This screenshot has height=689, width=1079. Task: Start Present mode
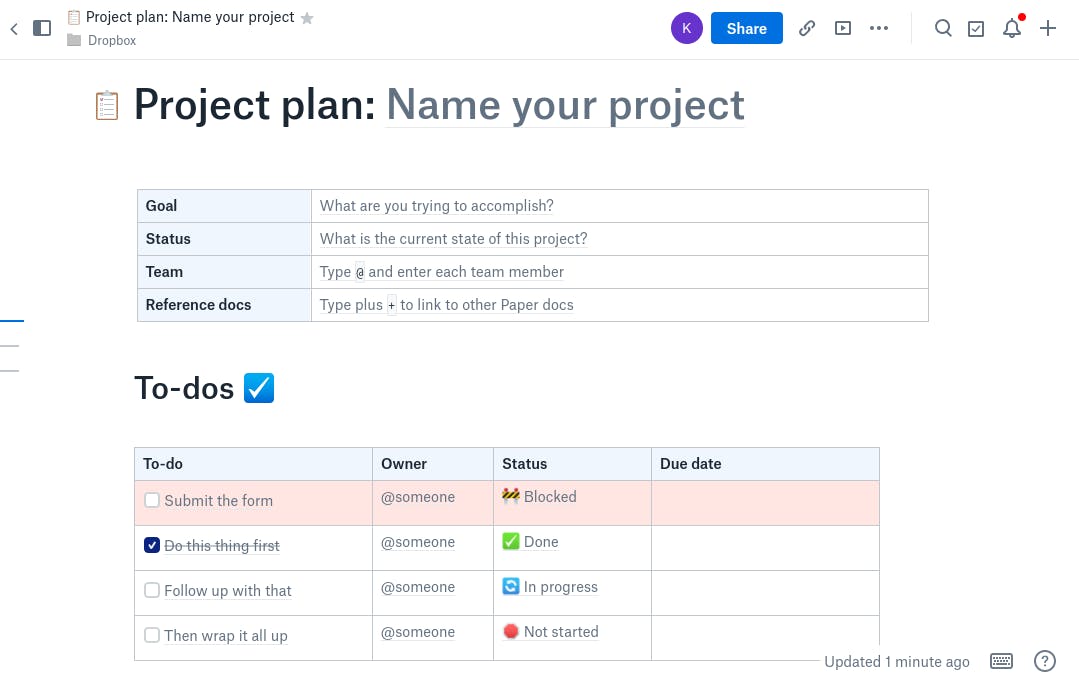[843, 28]
